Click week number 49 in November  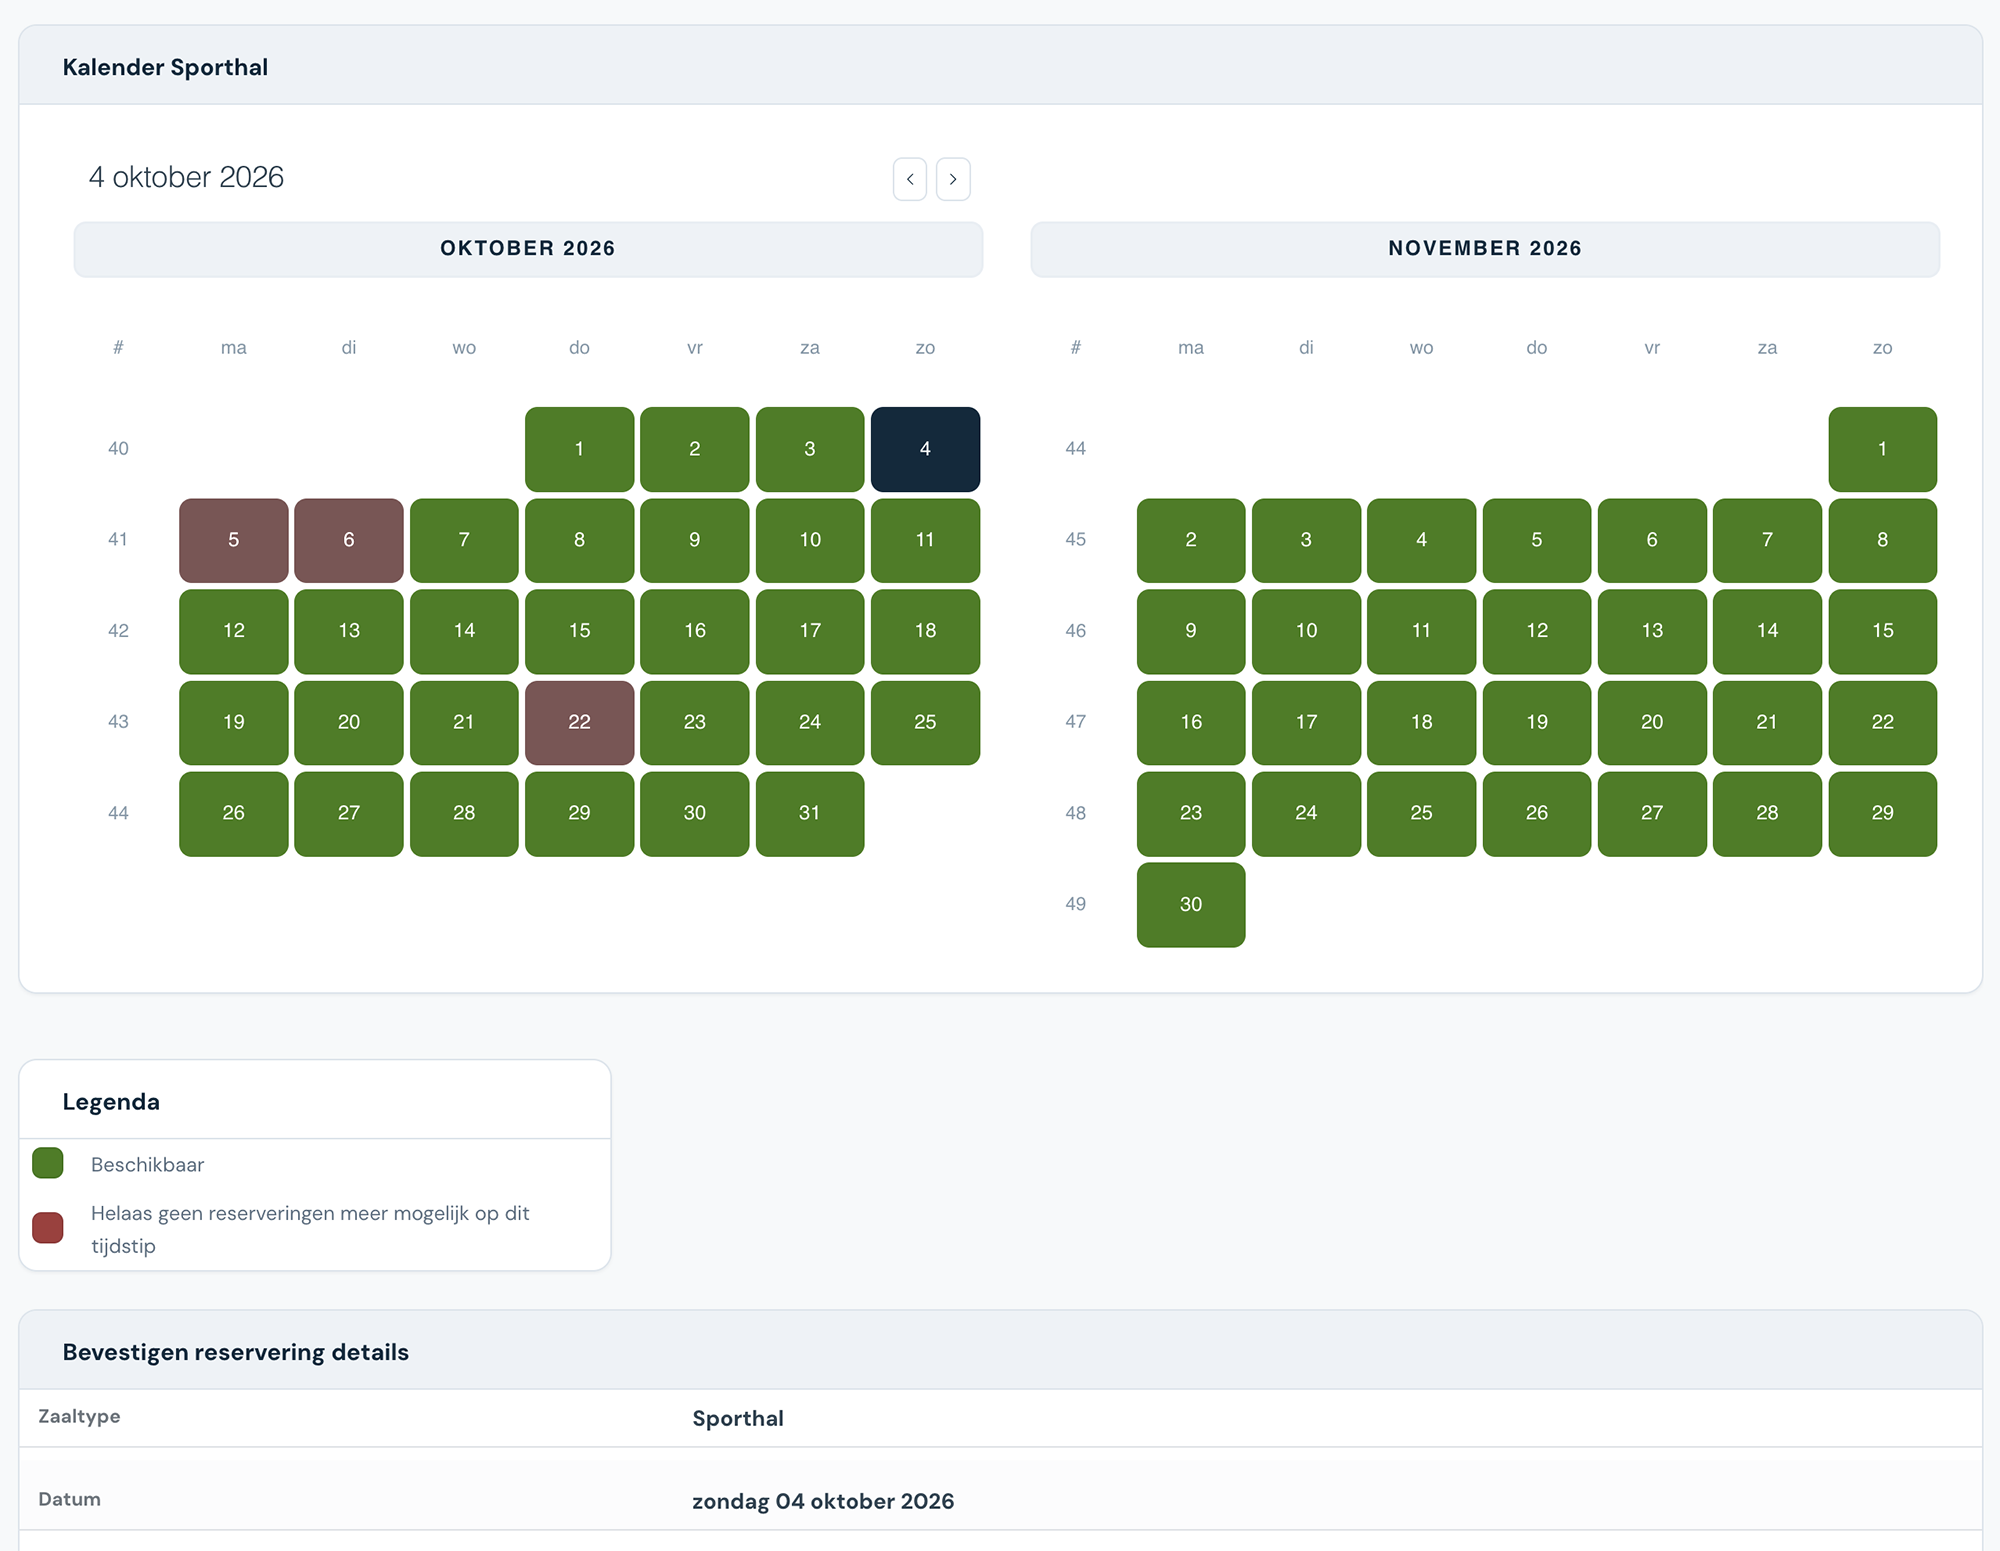pos(1075,904)
